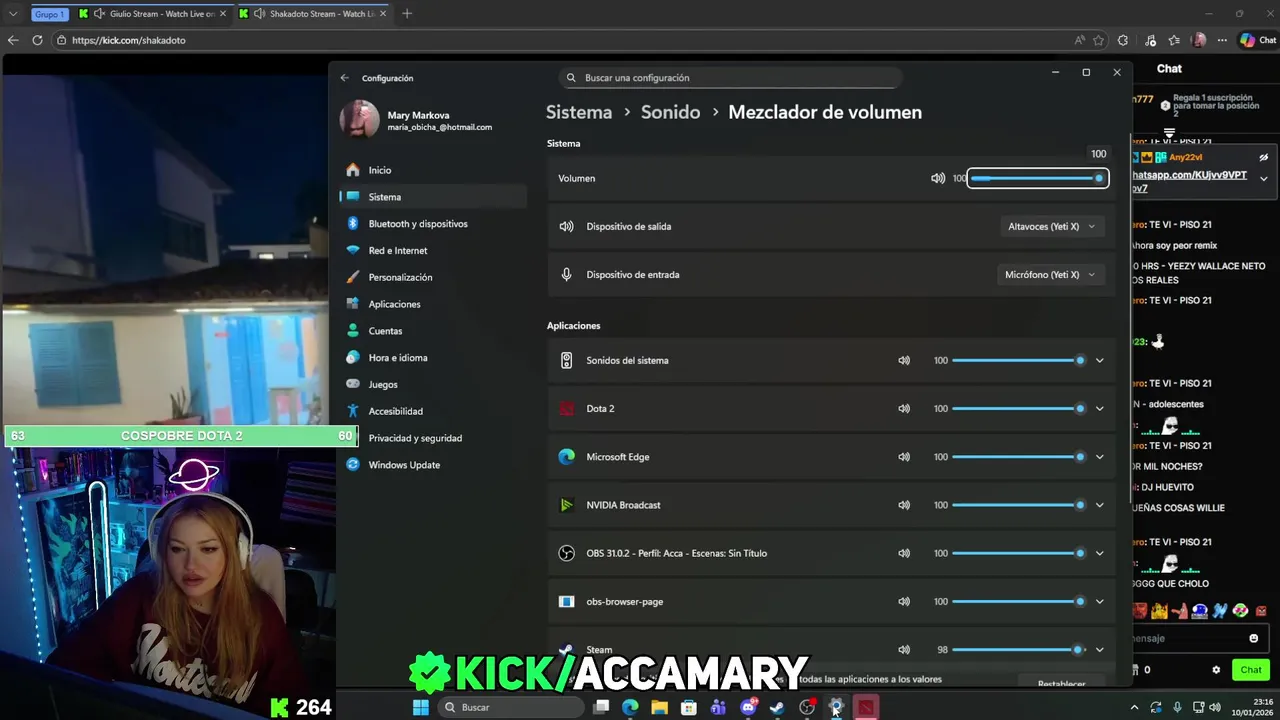Click the back arrow in Configuración
This screenshot has height=720, width=1280.
(344, 78)
